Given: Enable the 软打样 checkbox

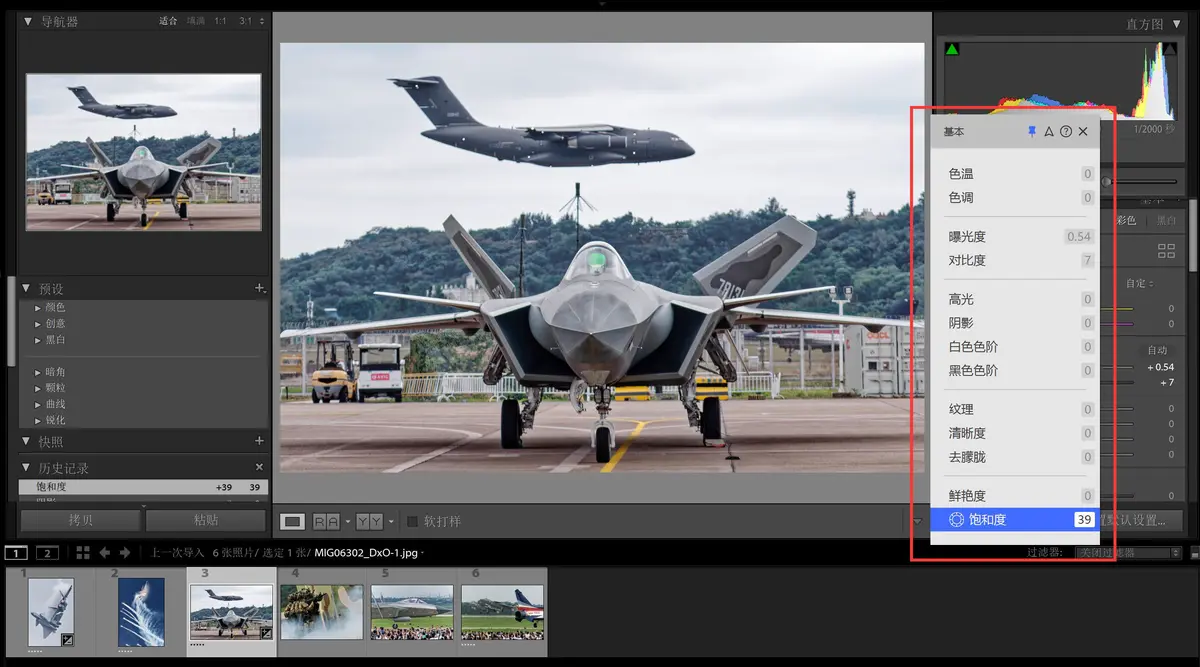Looking at the screenshot, I should pyautogui.click(x=412, y=521).
